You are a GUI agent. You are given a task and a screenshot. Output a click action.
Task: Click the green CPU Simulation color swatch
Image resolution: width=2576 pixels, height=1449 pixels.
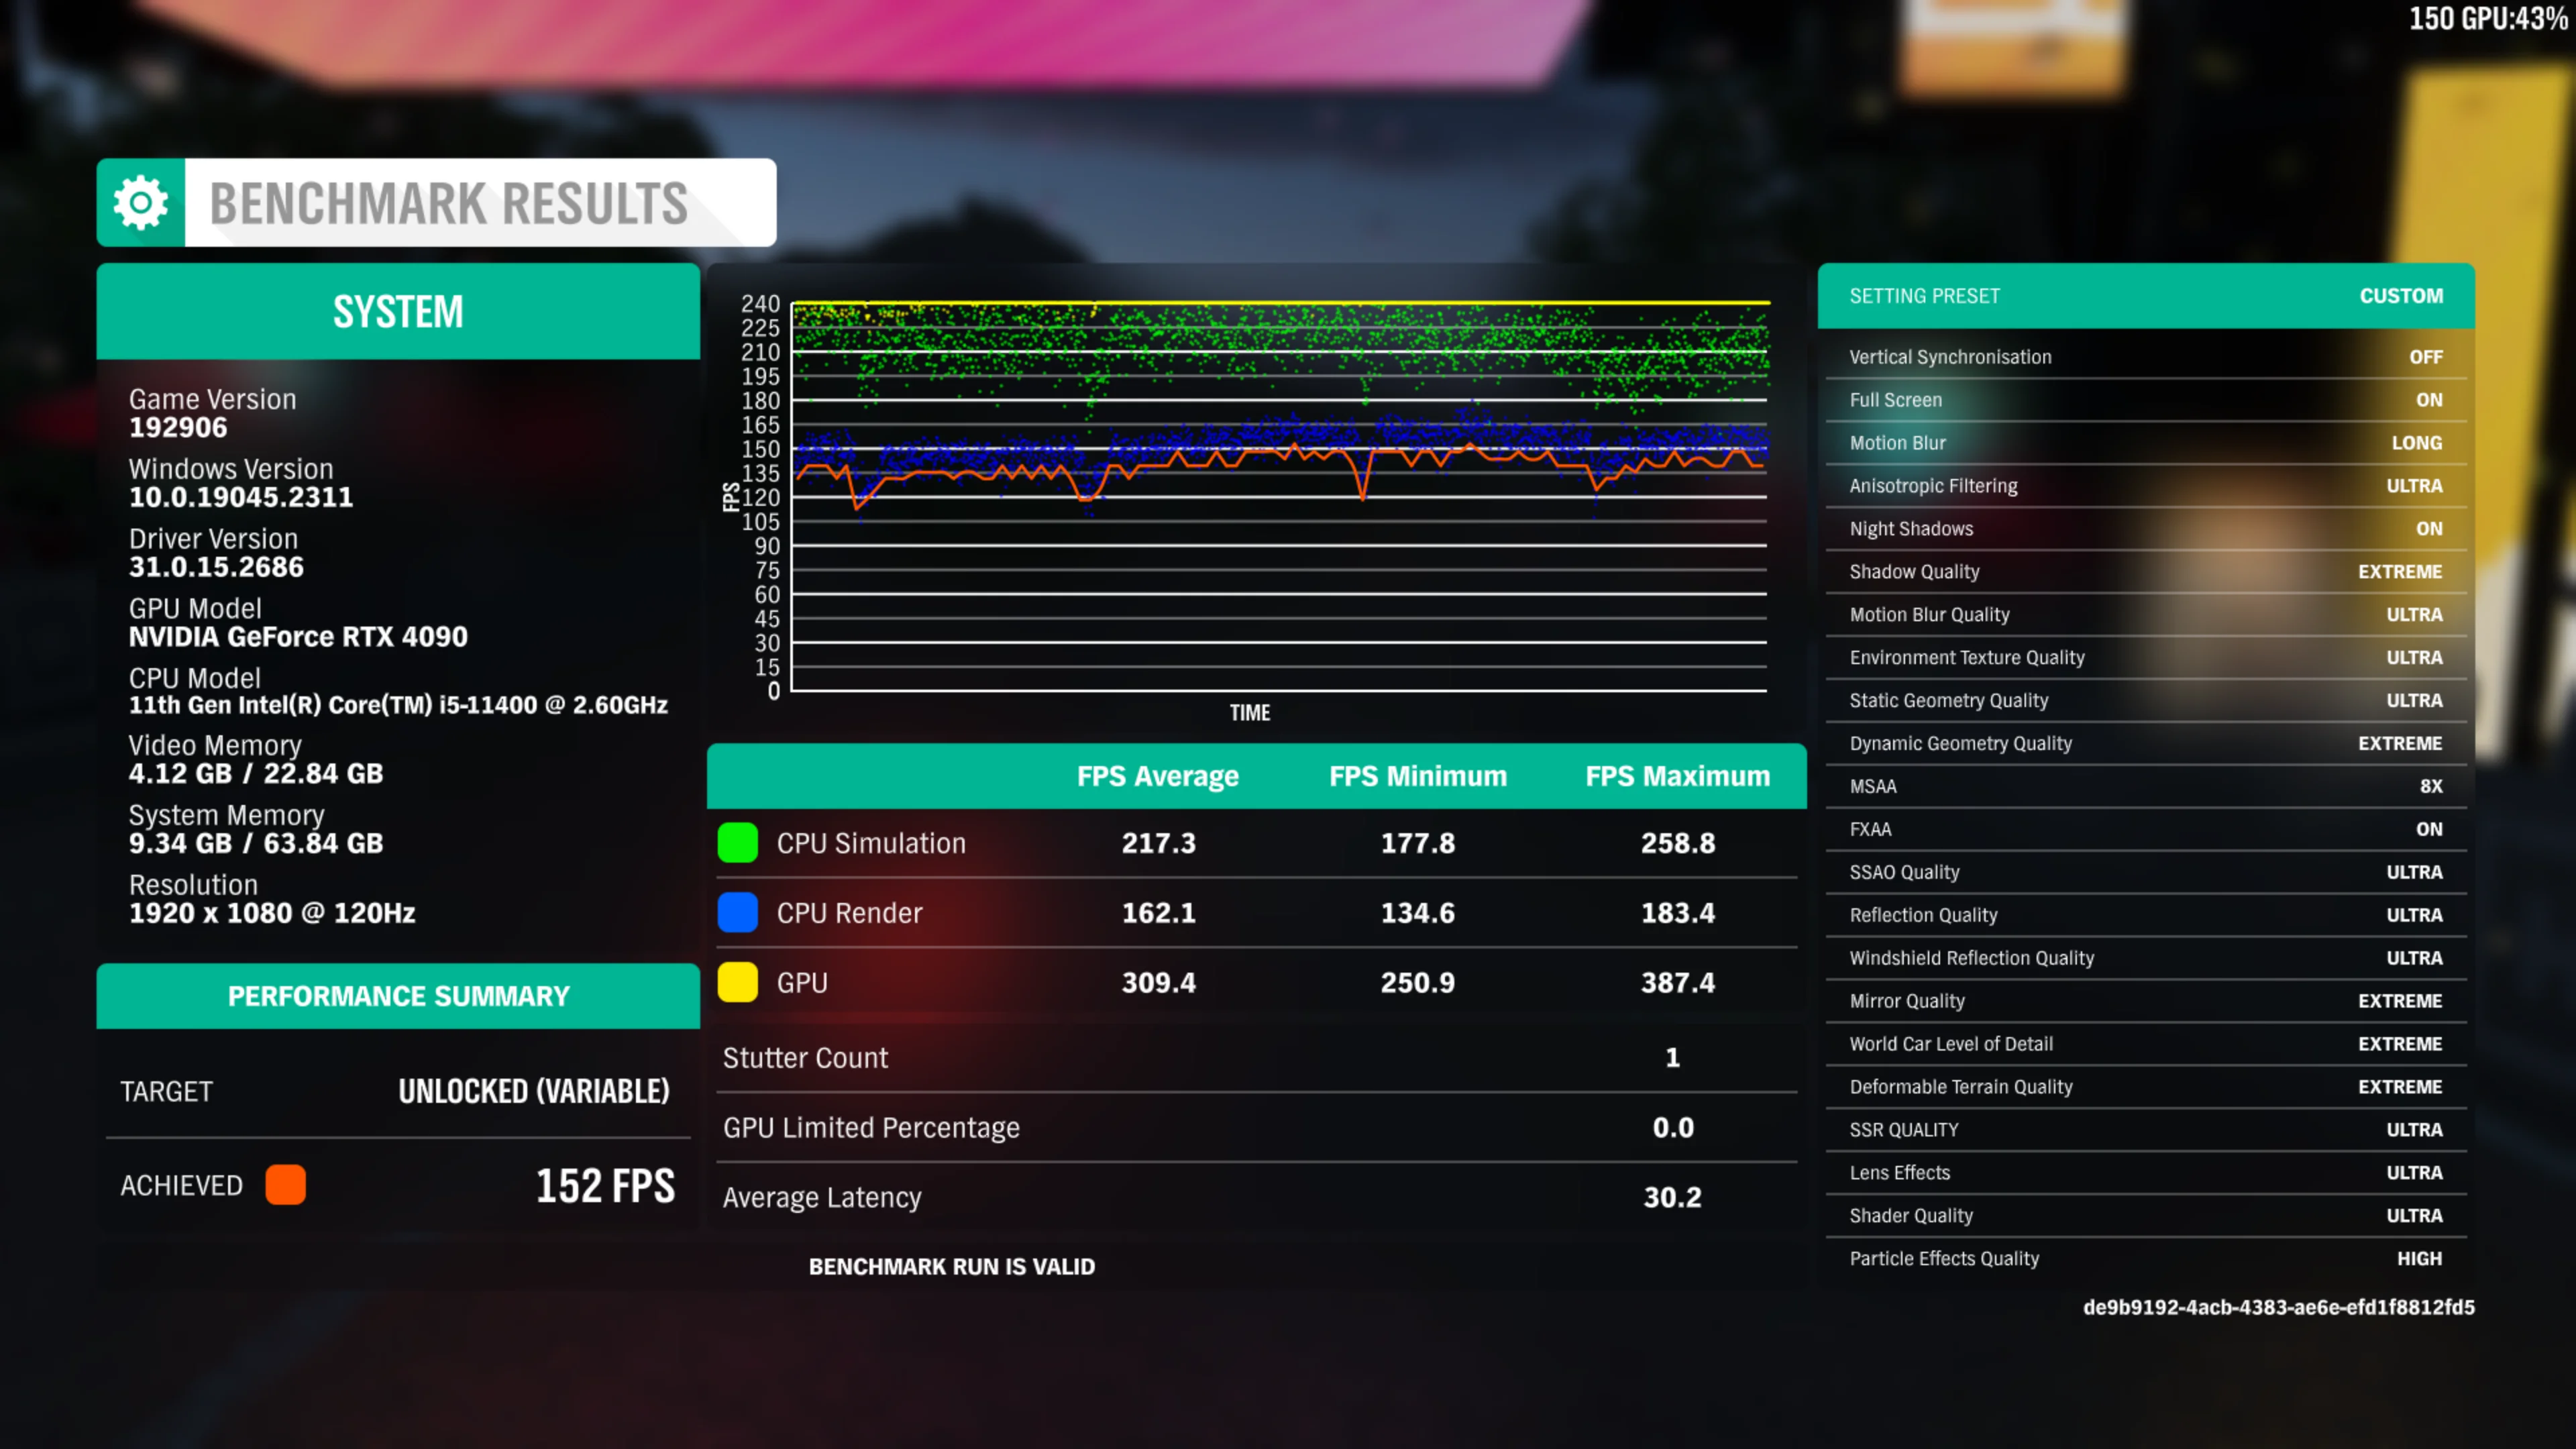pyautogui.click(x=738, y=843)
